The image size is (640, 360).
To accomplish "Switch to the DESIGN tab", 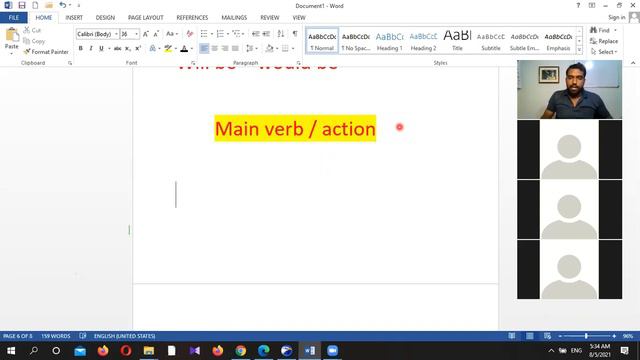I will click(105, 18).
